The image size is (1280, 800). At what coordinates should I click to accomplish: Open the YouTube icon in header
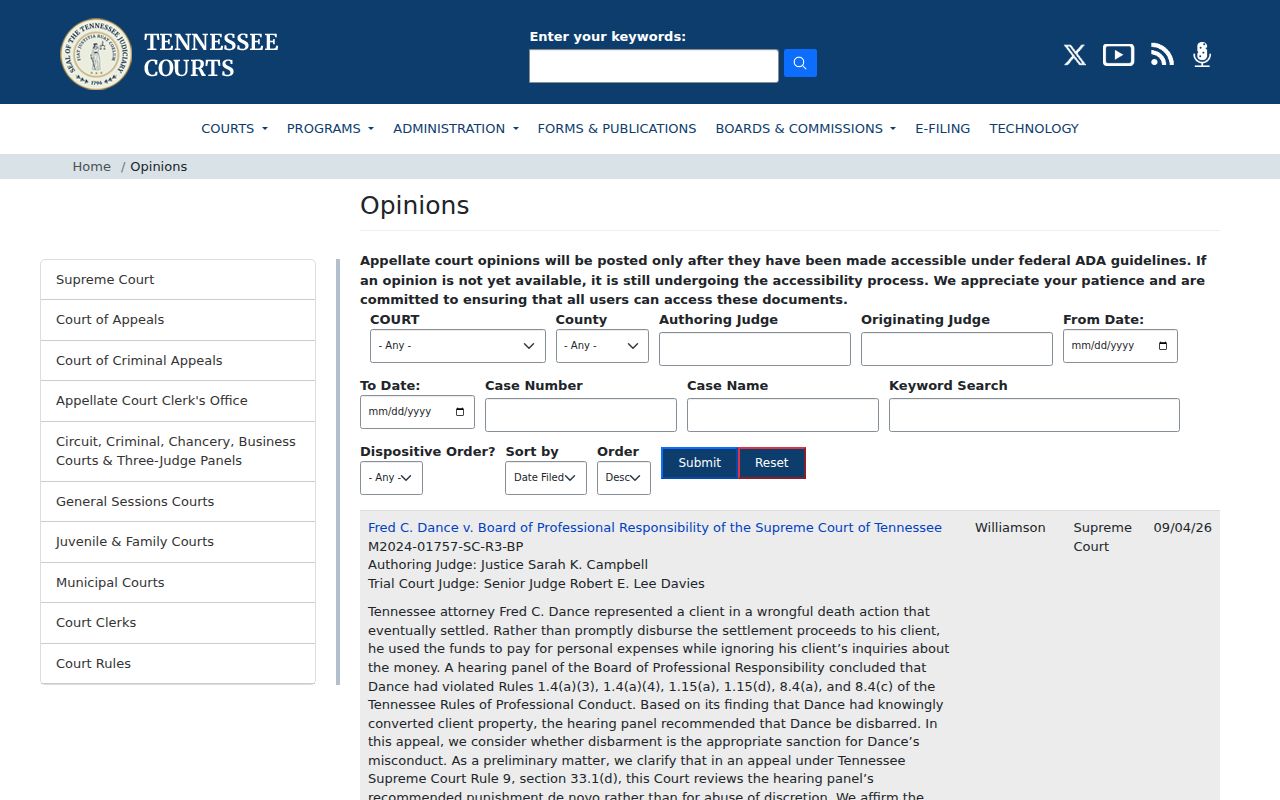click(1118, 55)
